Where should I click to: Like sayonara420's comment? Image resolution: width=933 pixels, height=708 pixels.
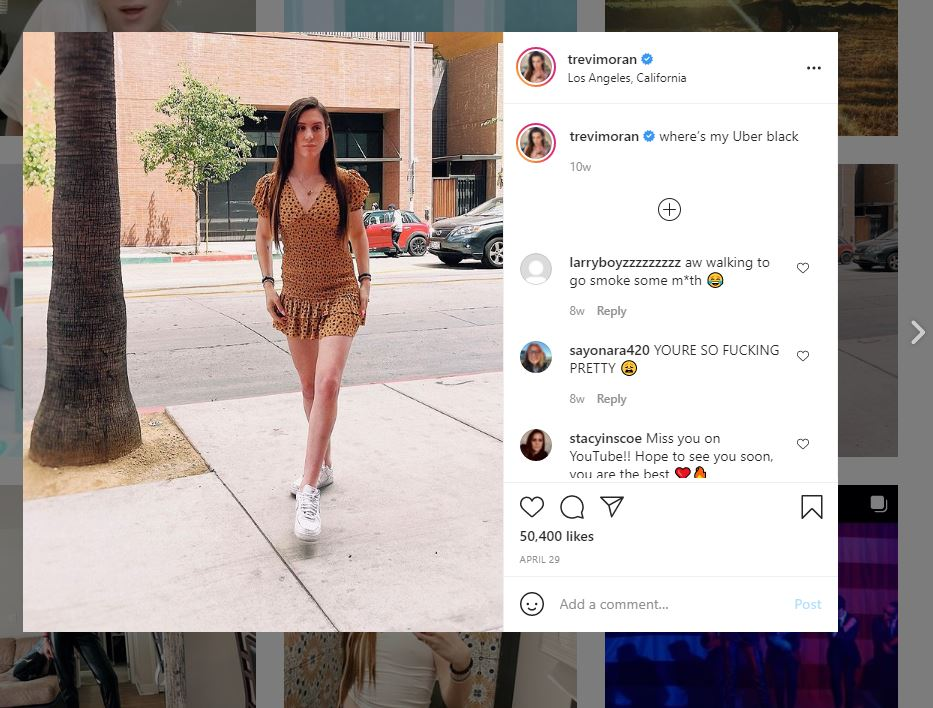[x=803, y=356]
